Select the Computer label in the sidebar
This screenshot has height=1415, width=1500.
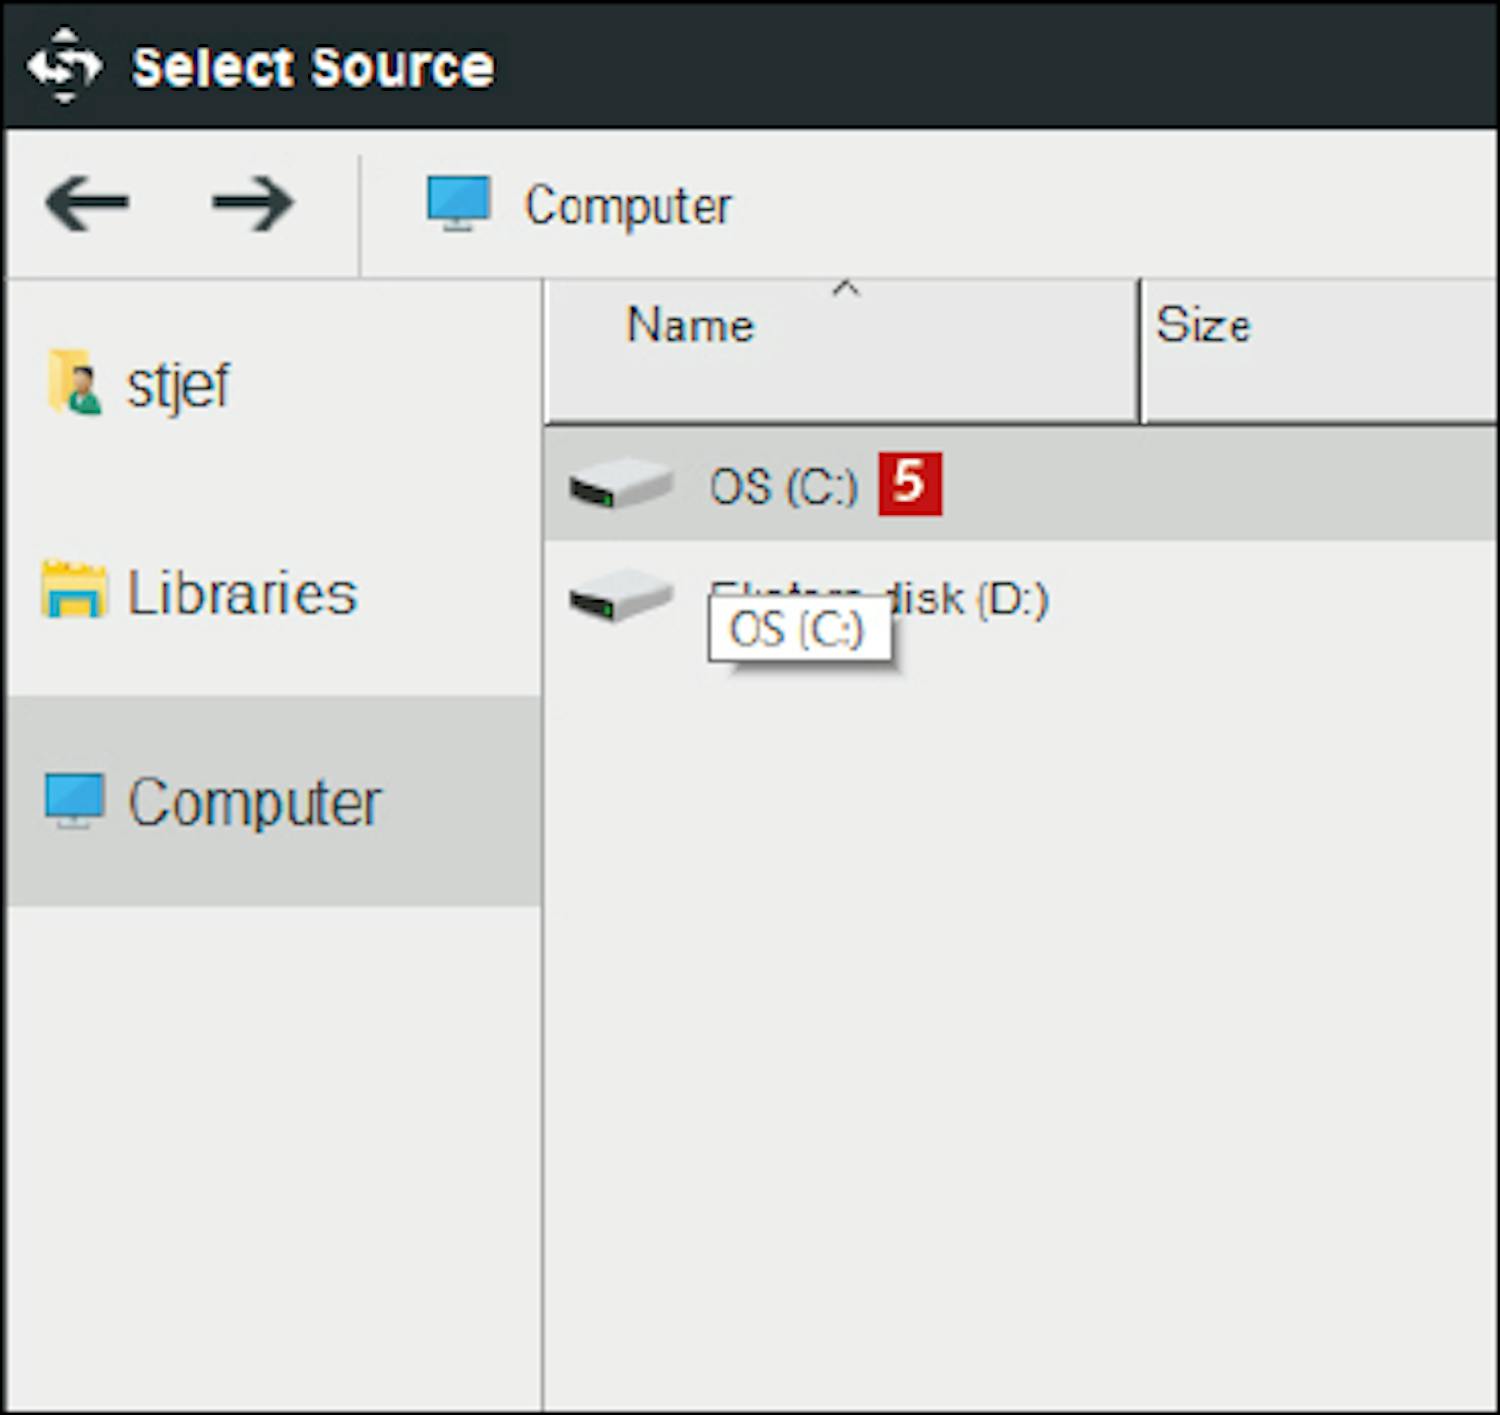tap(254, 802)
